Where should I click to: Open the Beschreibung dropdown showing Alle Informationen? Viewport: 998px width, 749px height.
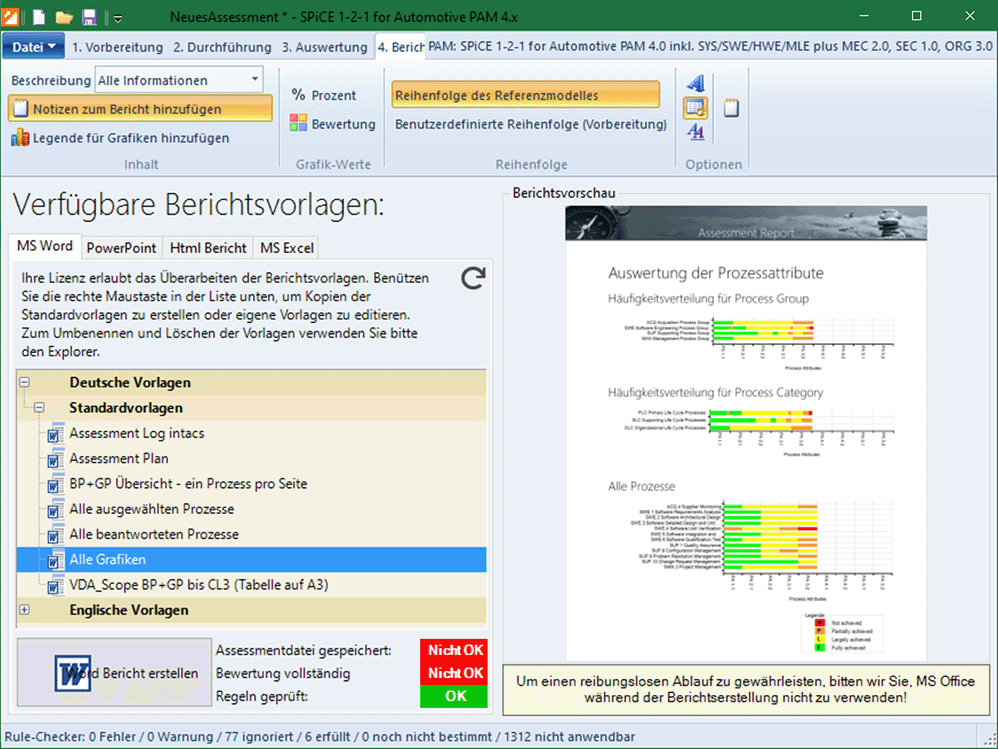point(179,80)
